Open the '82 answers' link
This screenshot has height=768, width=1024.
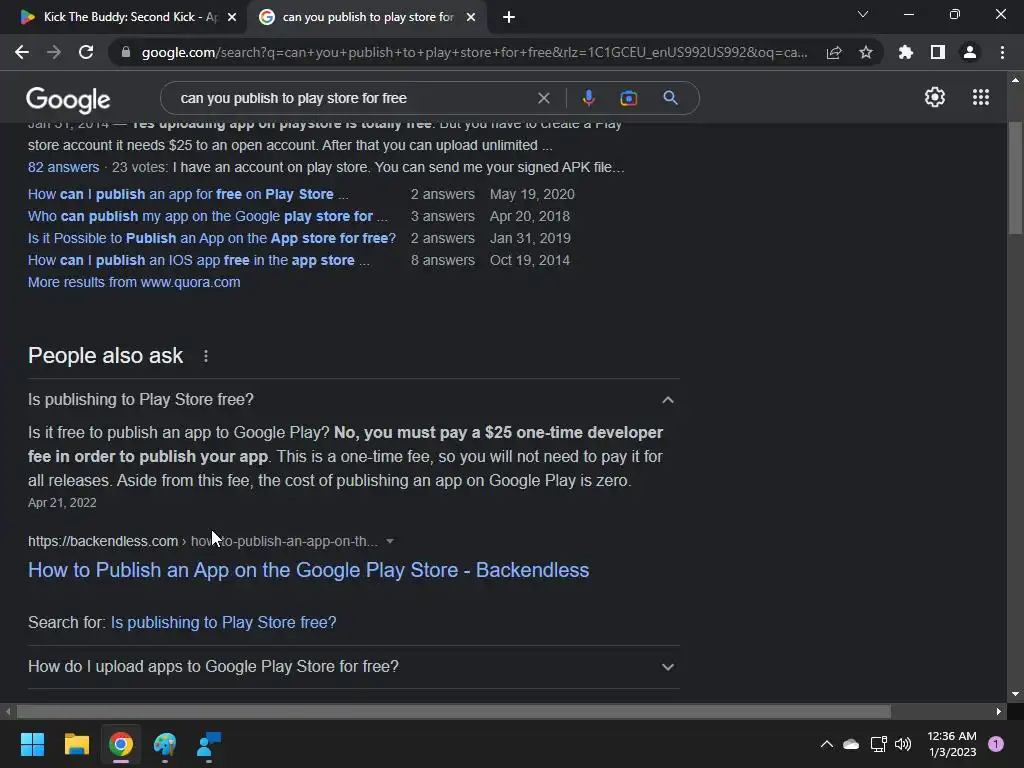coord(63,167)
